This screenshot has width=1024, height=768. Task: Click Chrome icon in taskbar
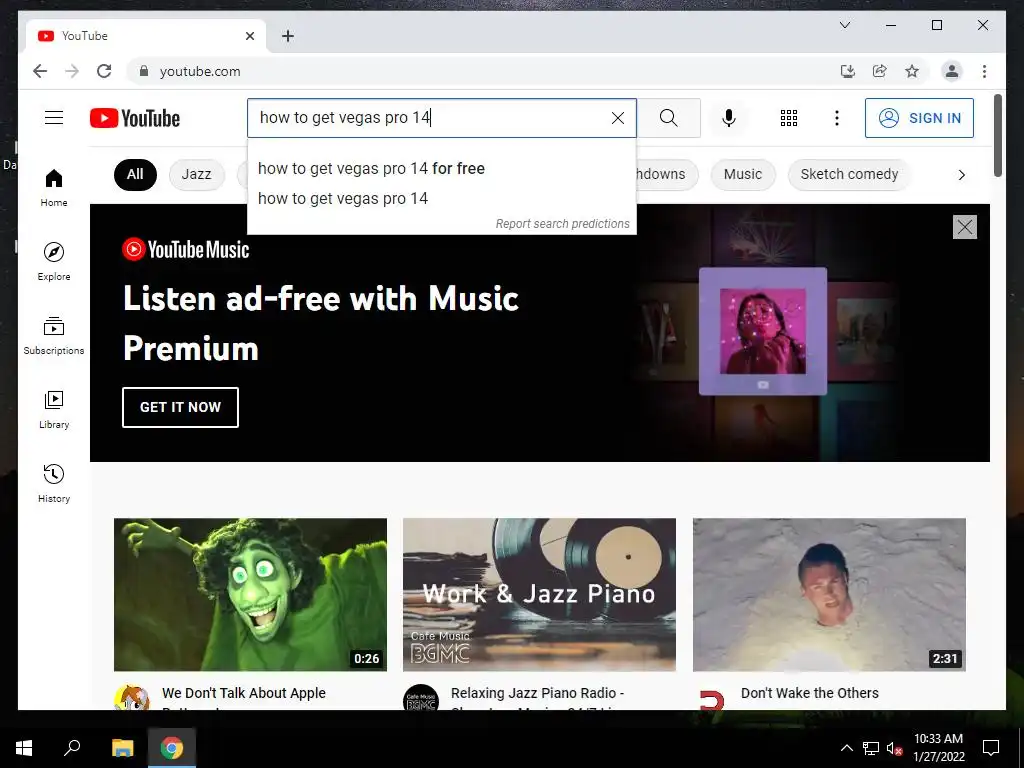point(172,748)
